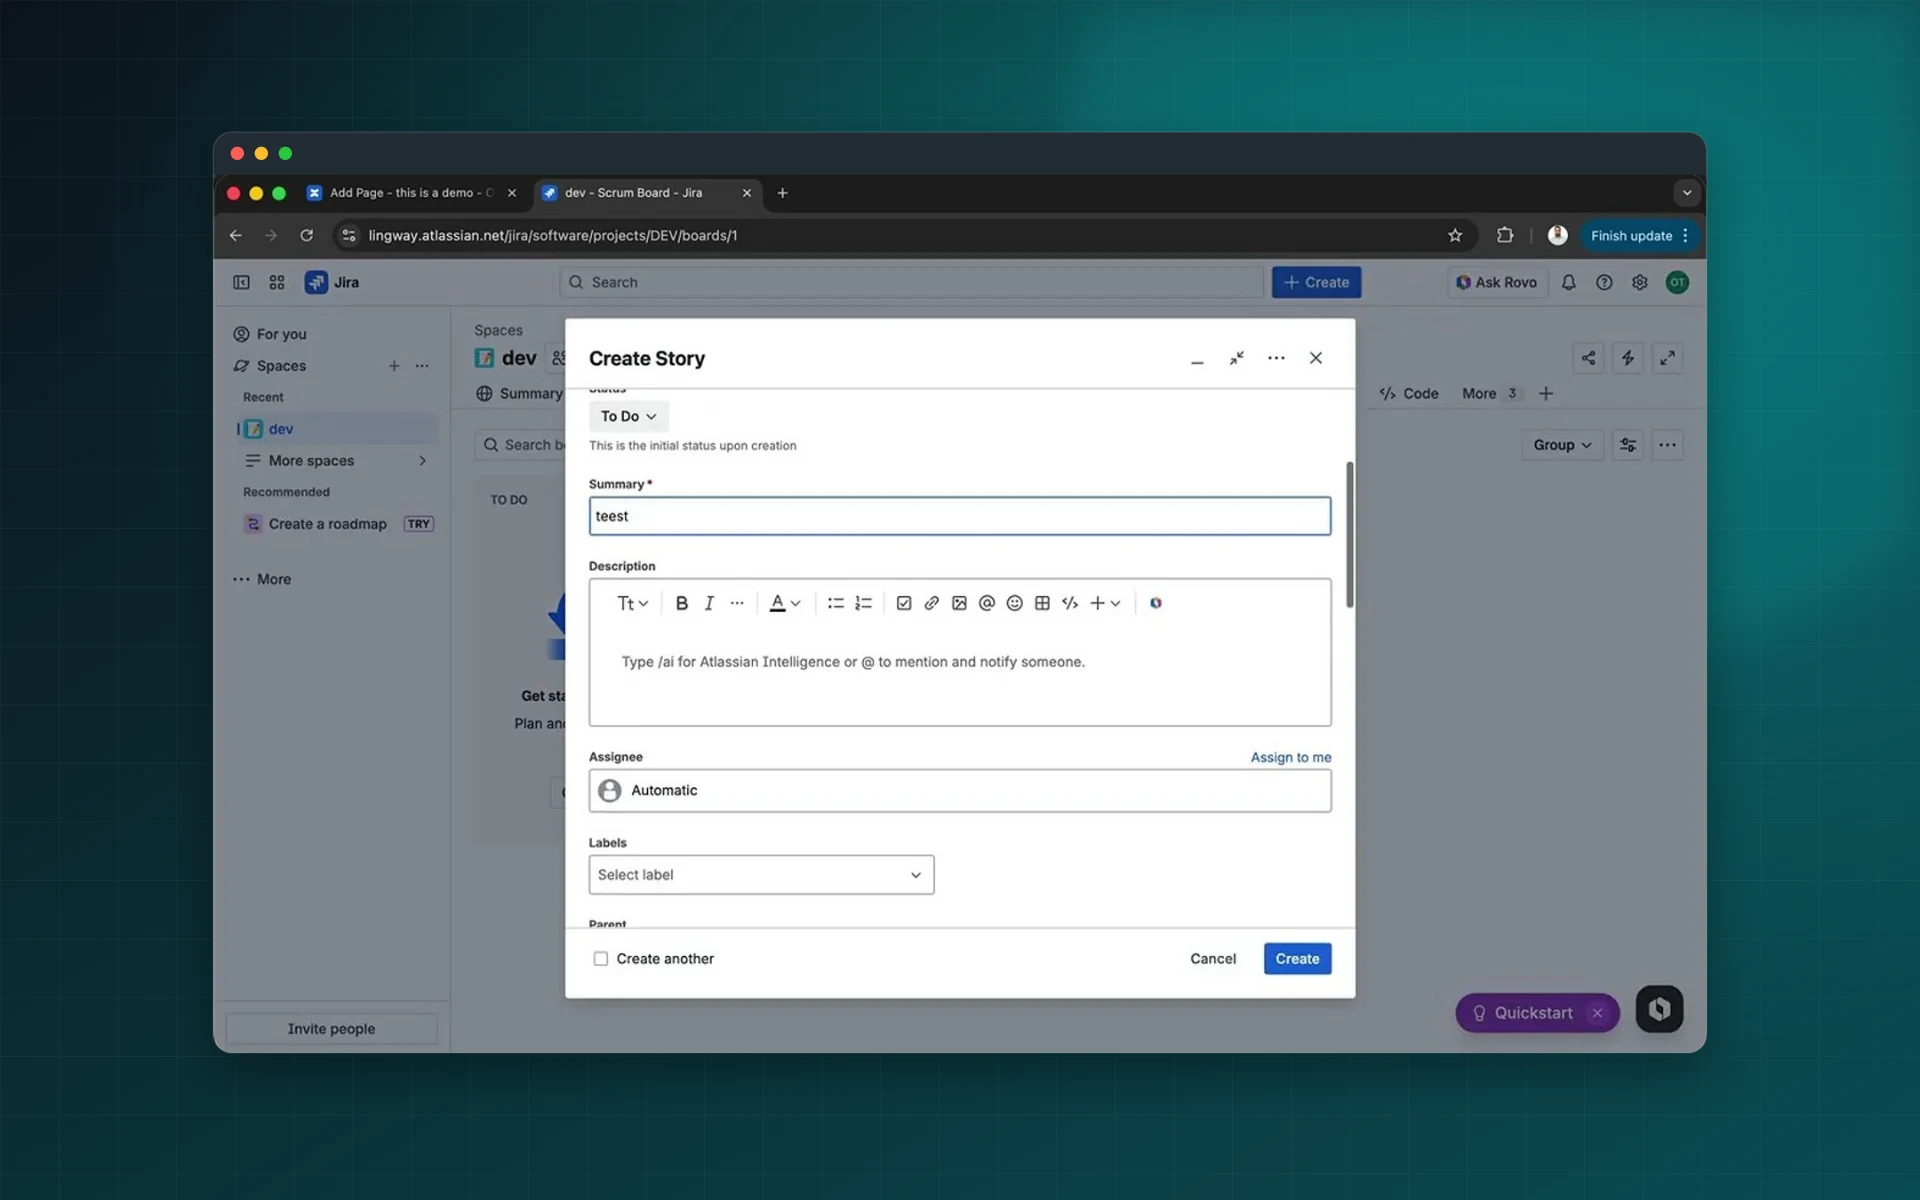Open the app switcher grid icon
The height and width of the screenshot is (1200, 1920).
[x=277, y=282]
